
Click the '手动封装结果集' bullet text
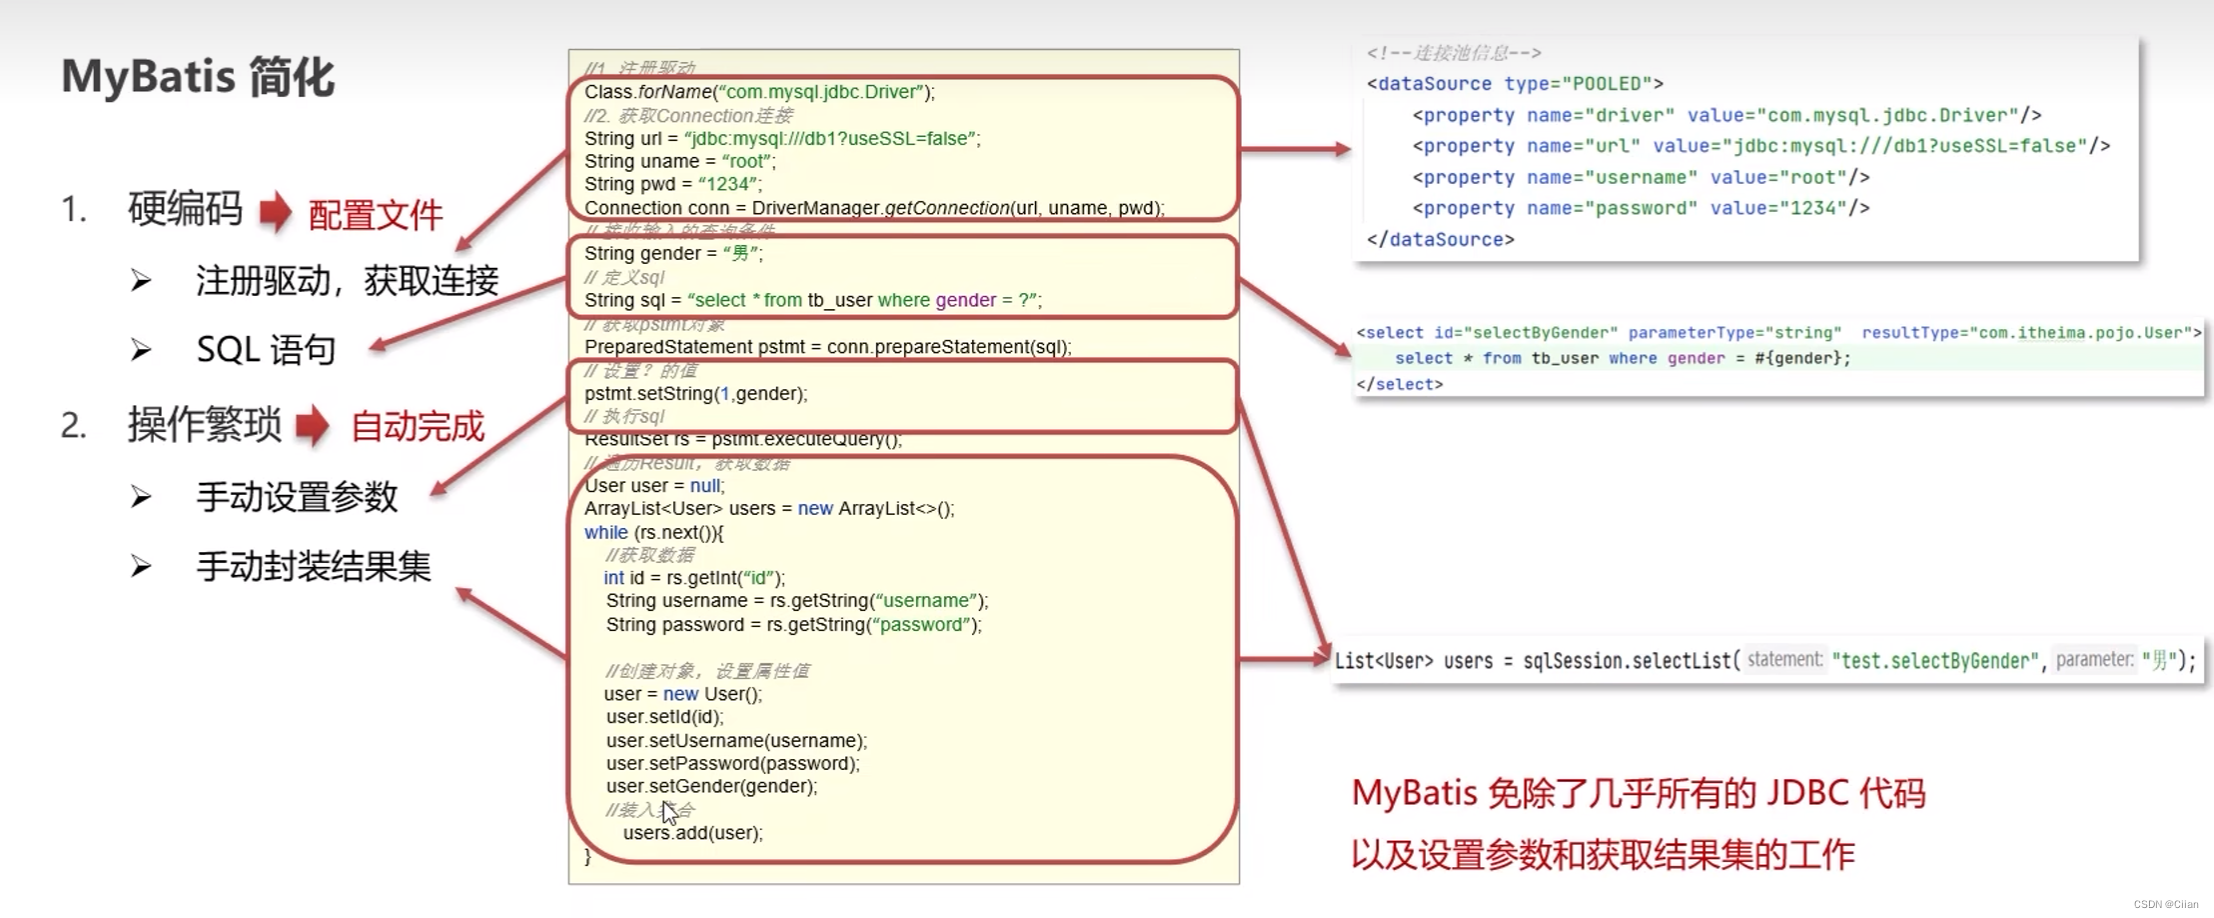pos(313,567)
